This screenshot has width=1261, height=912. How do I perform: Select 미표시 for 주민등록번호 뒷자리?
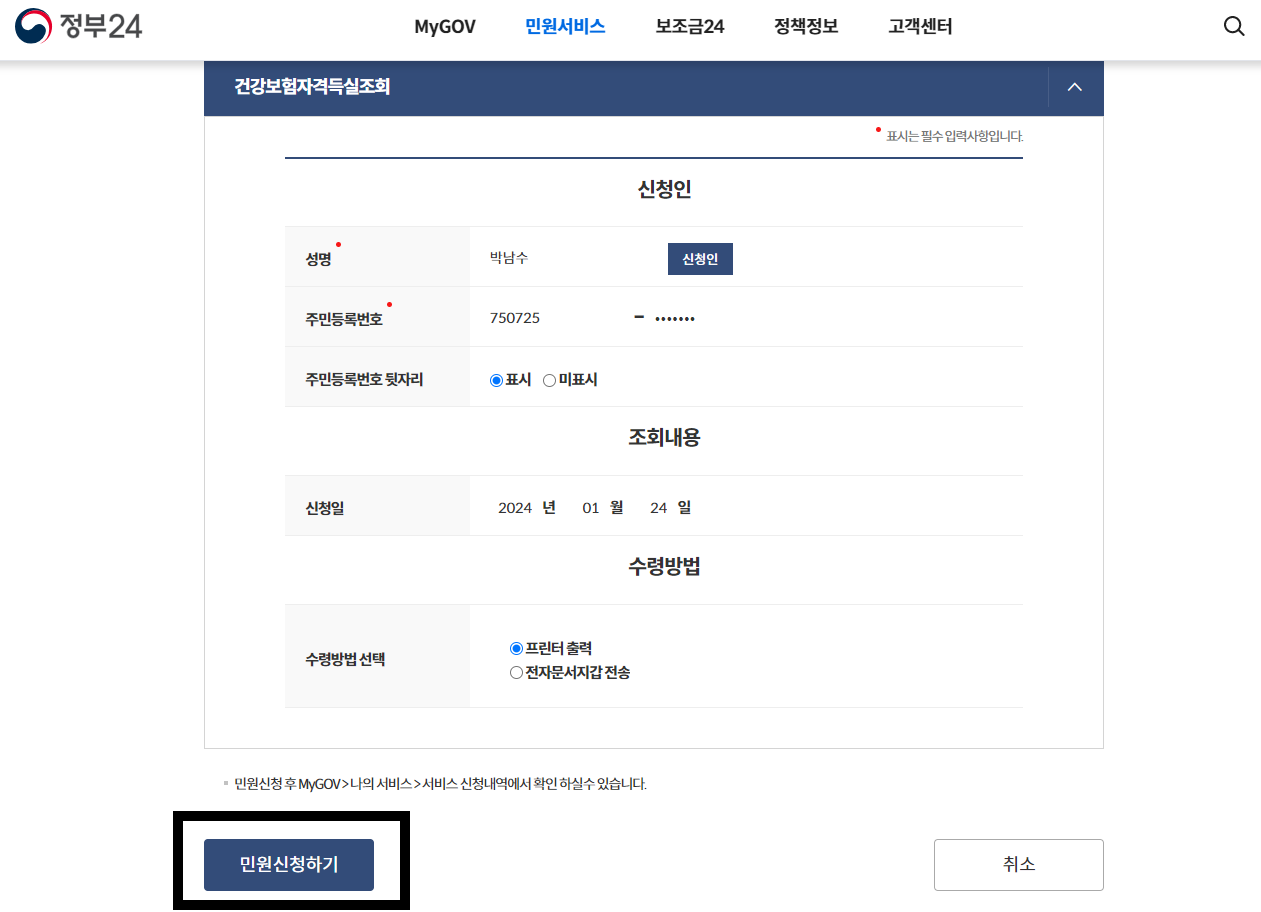click(x=549, y=380)
